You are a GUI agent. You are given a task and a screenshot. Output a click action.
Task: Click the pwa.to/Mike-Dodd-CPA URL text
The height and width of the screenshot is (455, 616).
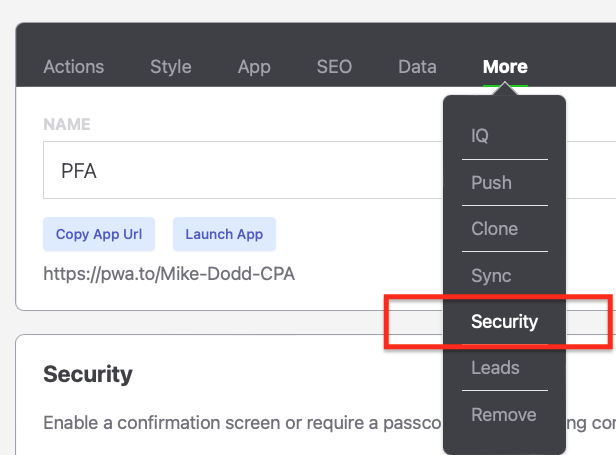(169, 273)
